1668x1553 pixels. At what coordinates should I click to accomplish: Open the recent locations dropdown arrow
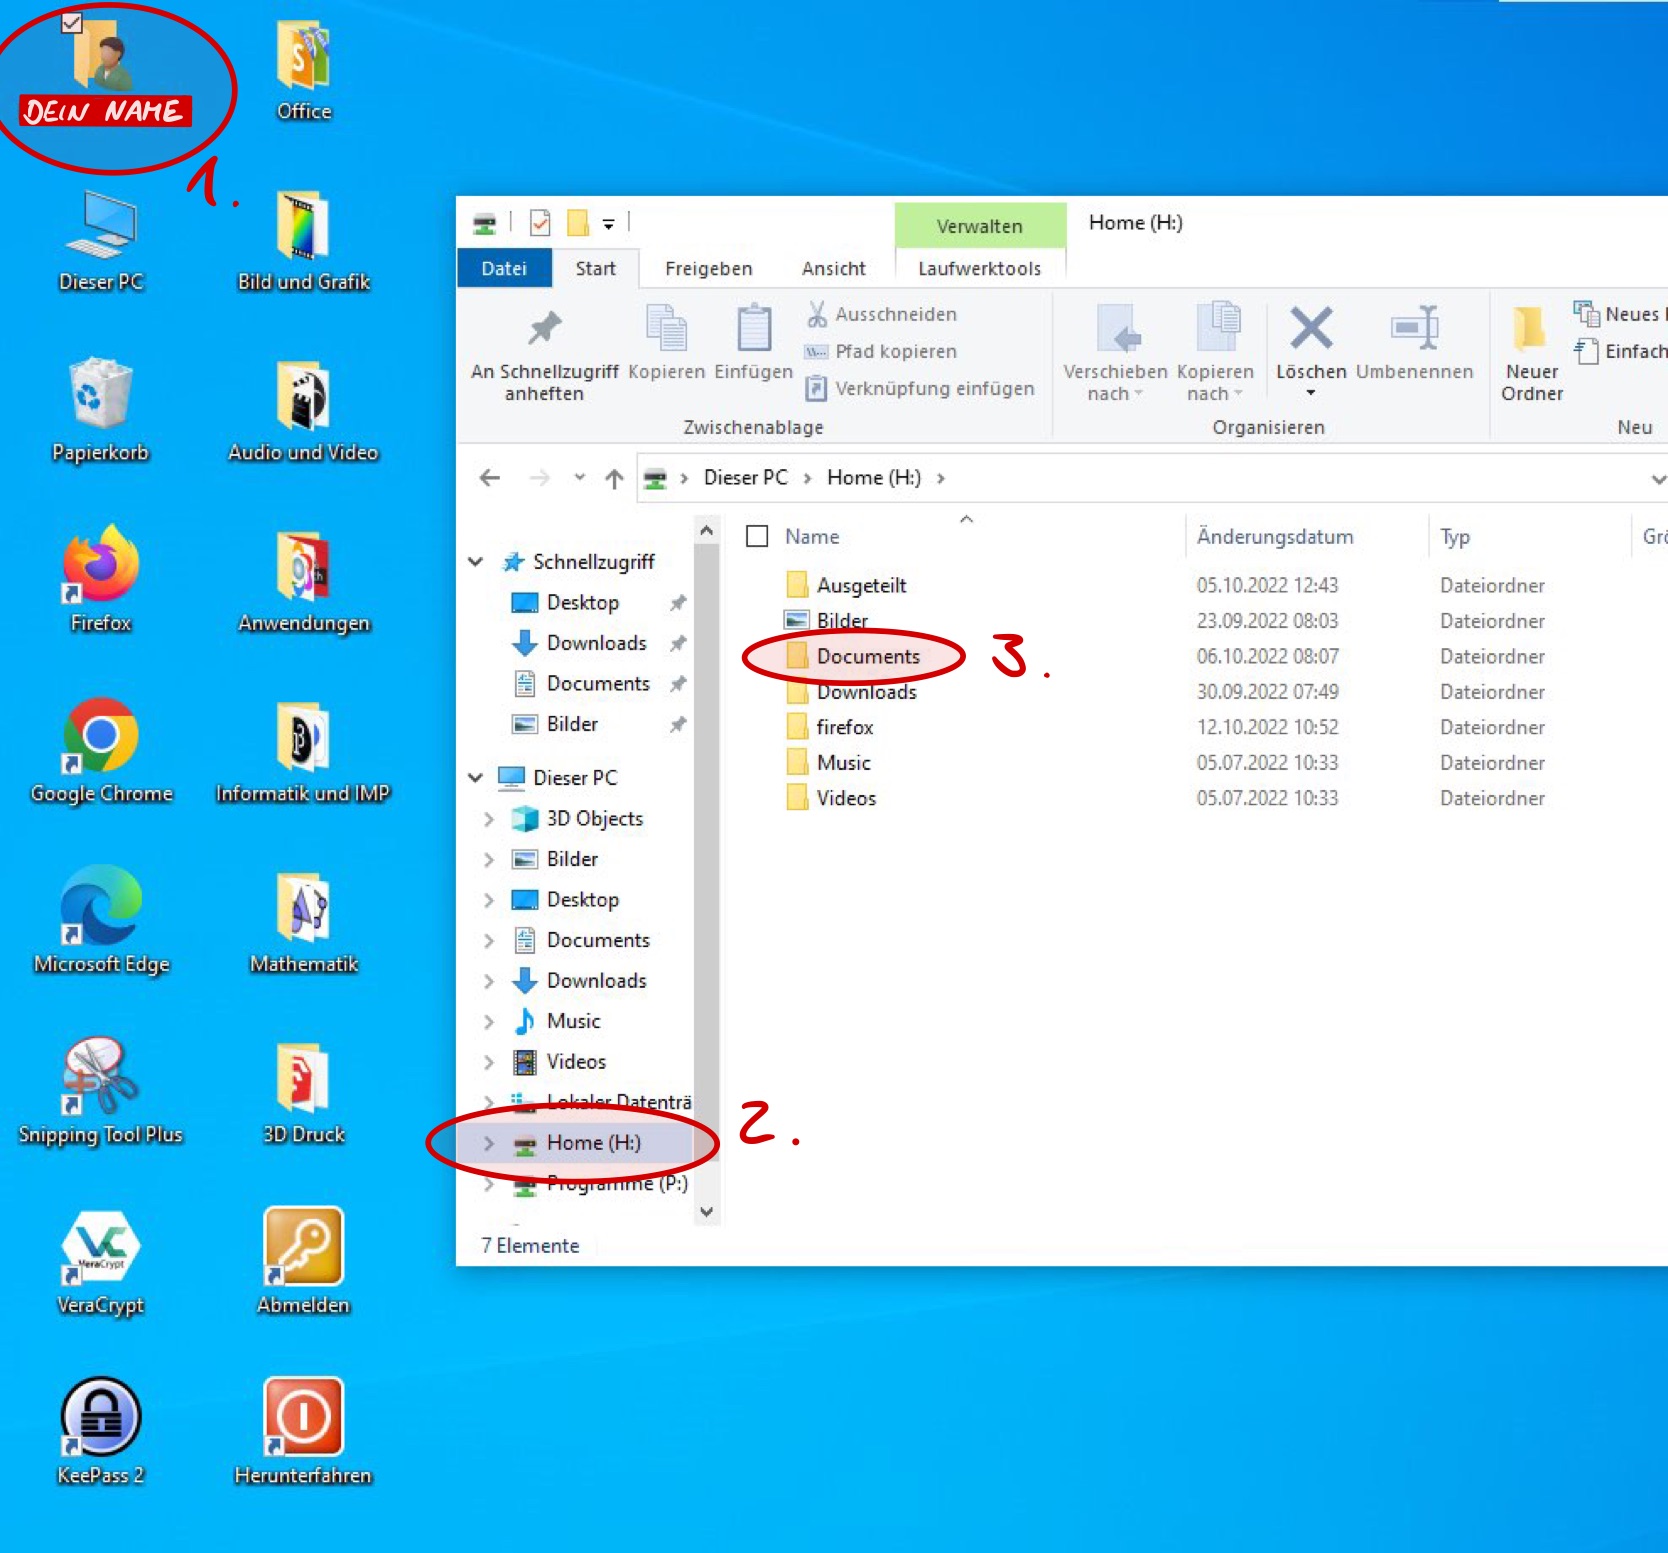[579, 478]
